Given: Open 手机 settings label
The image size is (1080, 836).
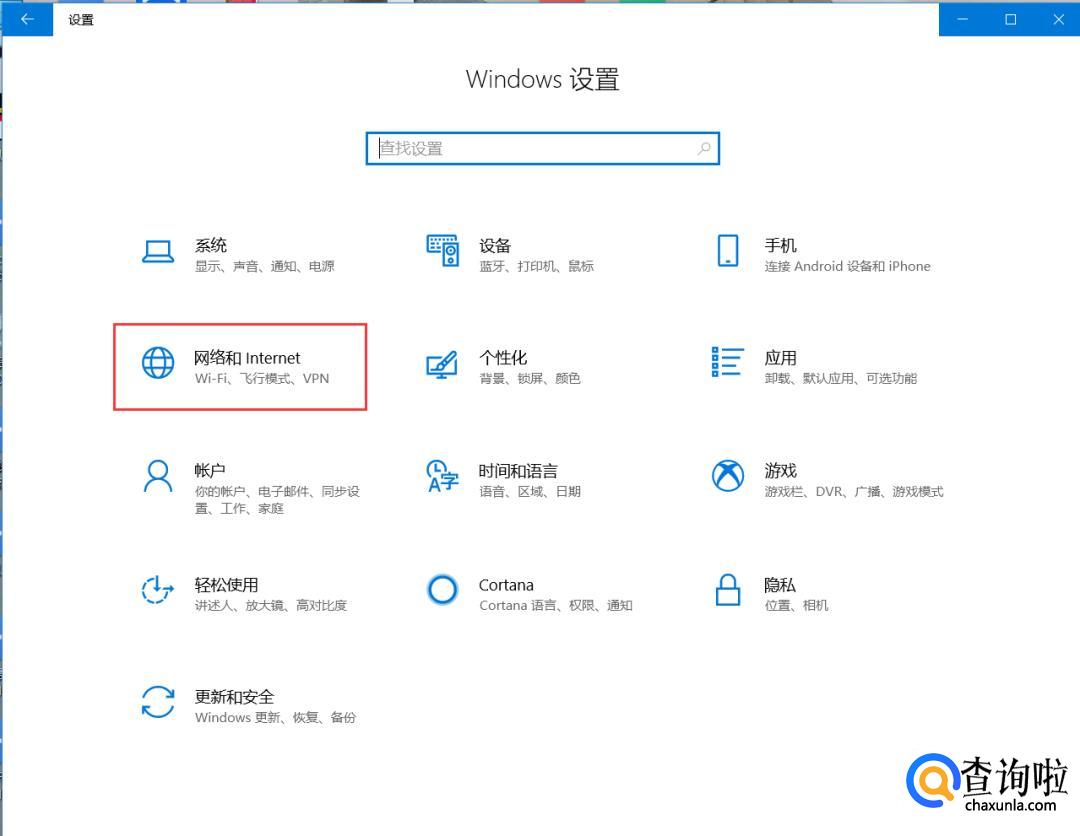Looking at the screenshot, I should (780, 245).
